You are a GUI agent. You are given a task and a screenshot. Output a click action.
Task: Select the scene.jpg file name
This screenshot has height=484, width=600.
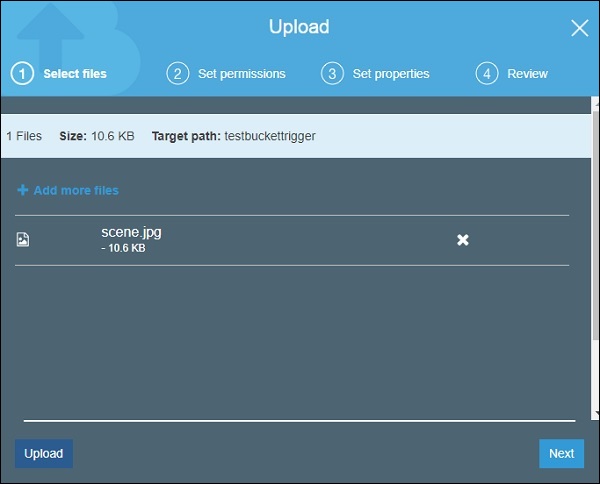pos(131,232)
